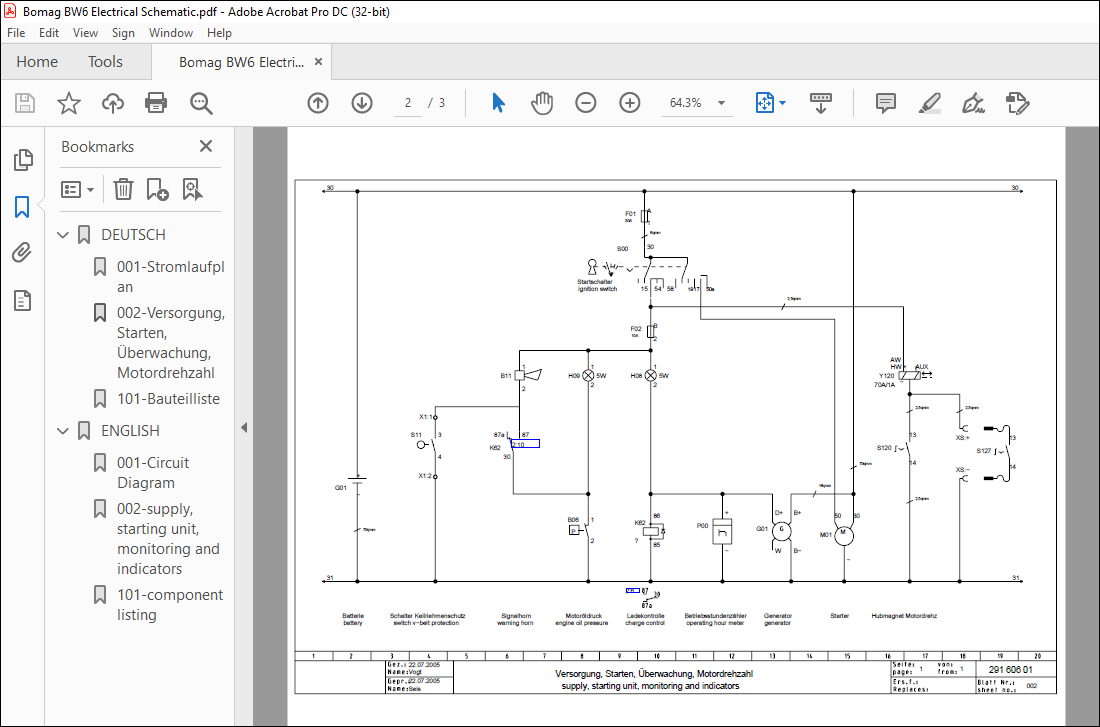Open bookmark 002-Versorgung, Starten
Image resolution: width=1100 pixels, height=727 pixels.
pos(170,342)
